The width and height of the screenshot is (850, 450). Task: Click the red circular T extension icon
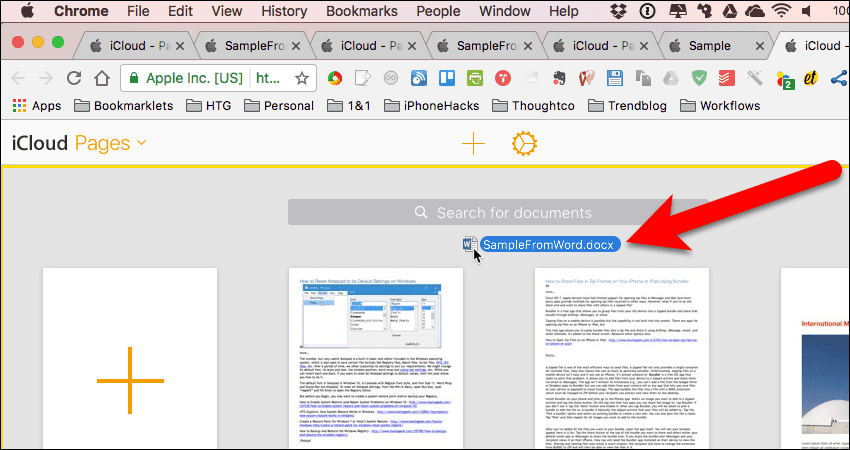click(503, 79)
